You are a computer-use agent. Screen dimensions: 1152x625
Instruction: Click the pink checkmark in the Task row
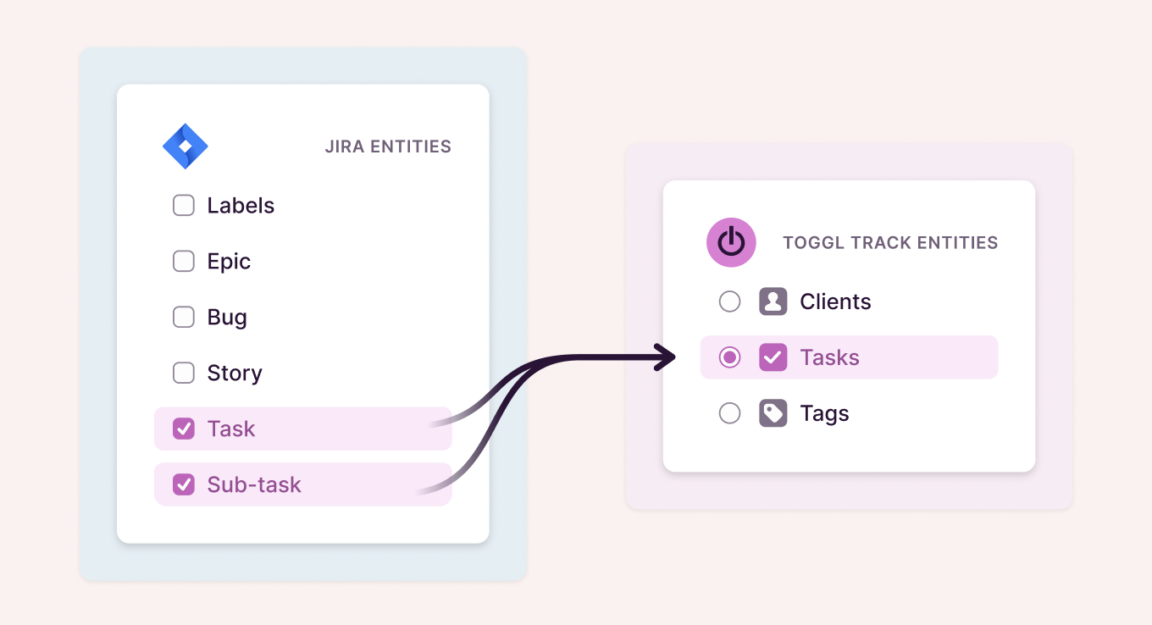click(183, 428)
